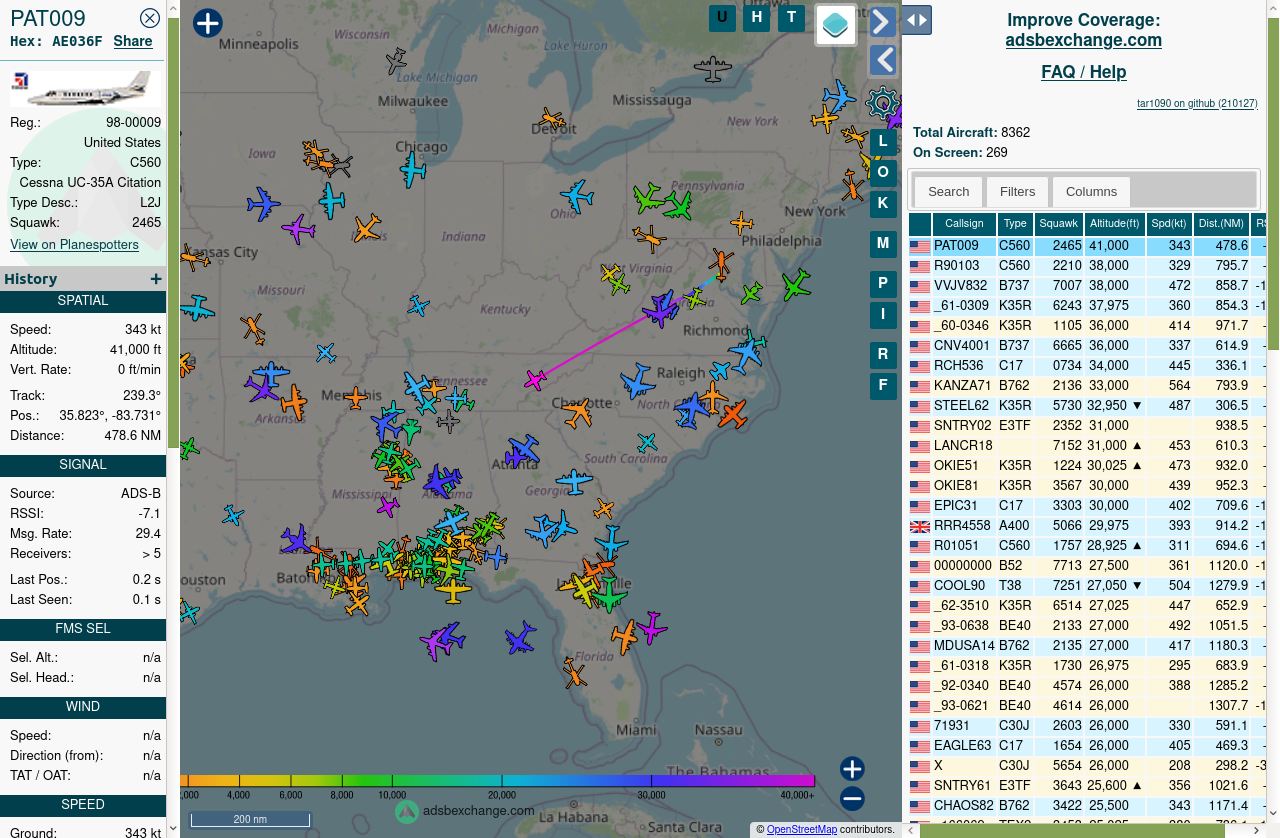Screen dimensions: 1280x838
Task: Select the PAT009 row in aircraft table
Action: click(1088, 245)
